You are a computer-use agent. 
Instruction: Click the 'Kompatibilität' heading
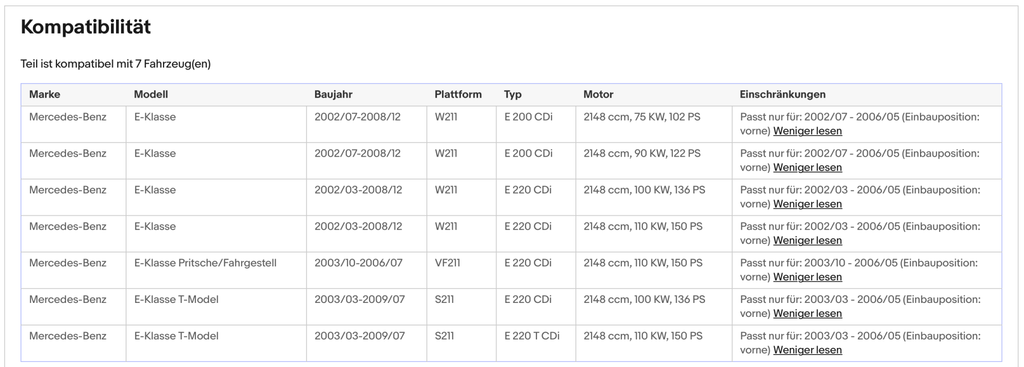86,27
